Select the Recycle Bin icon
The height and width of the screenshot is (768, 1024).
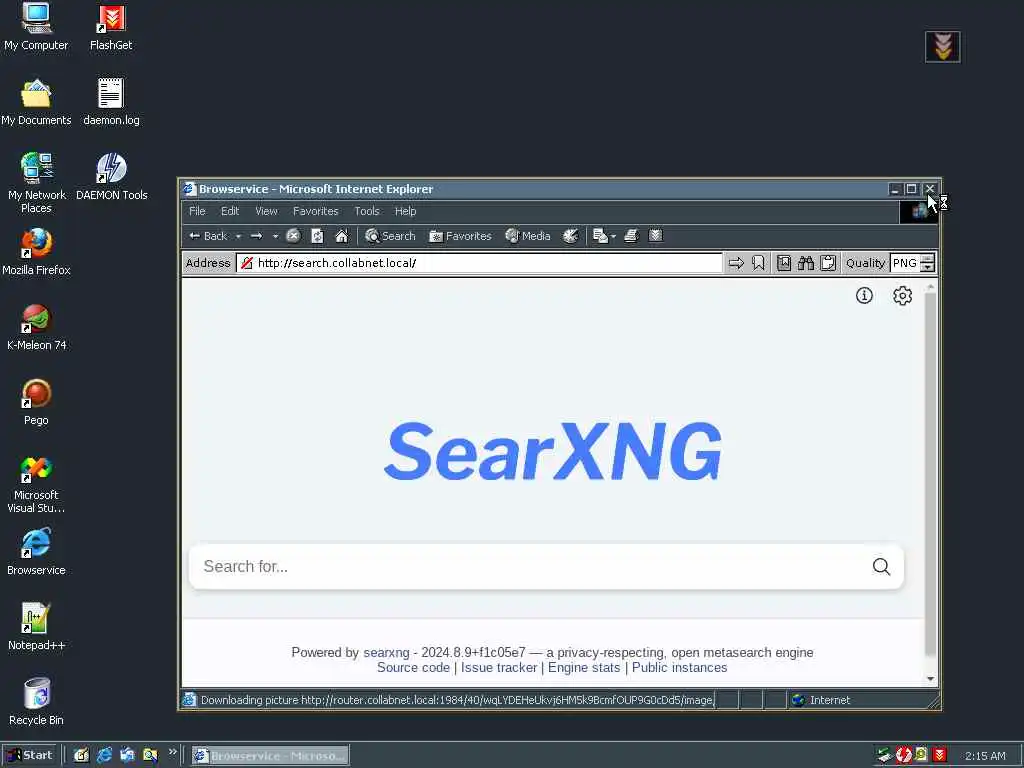(36, 702)
